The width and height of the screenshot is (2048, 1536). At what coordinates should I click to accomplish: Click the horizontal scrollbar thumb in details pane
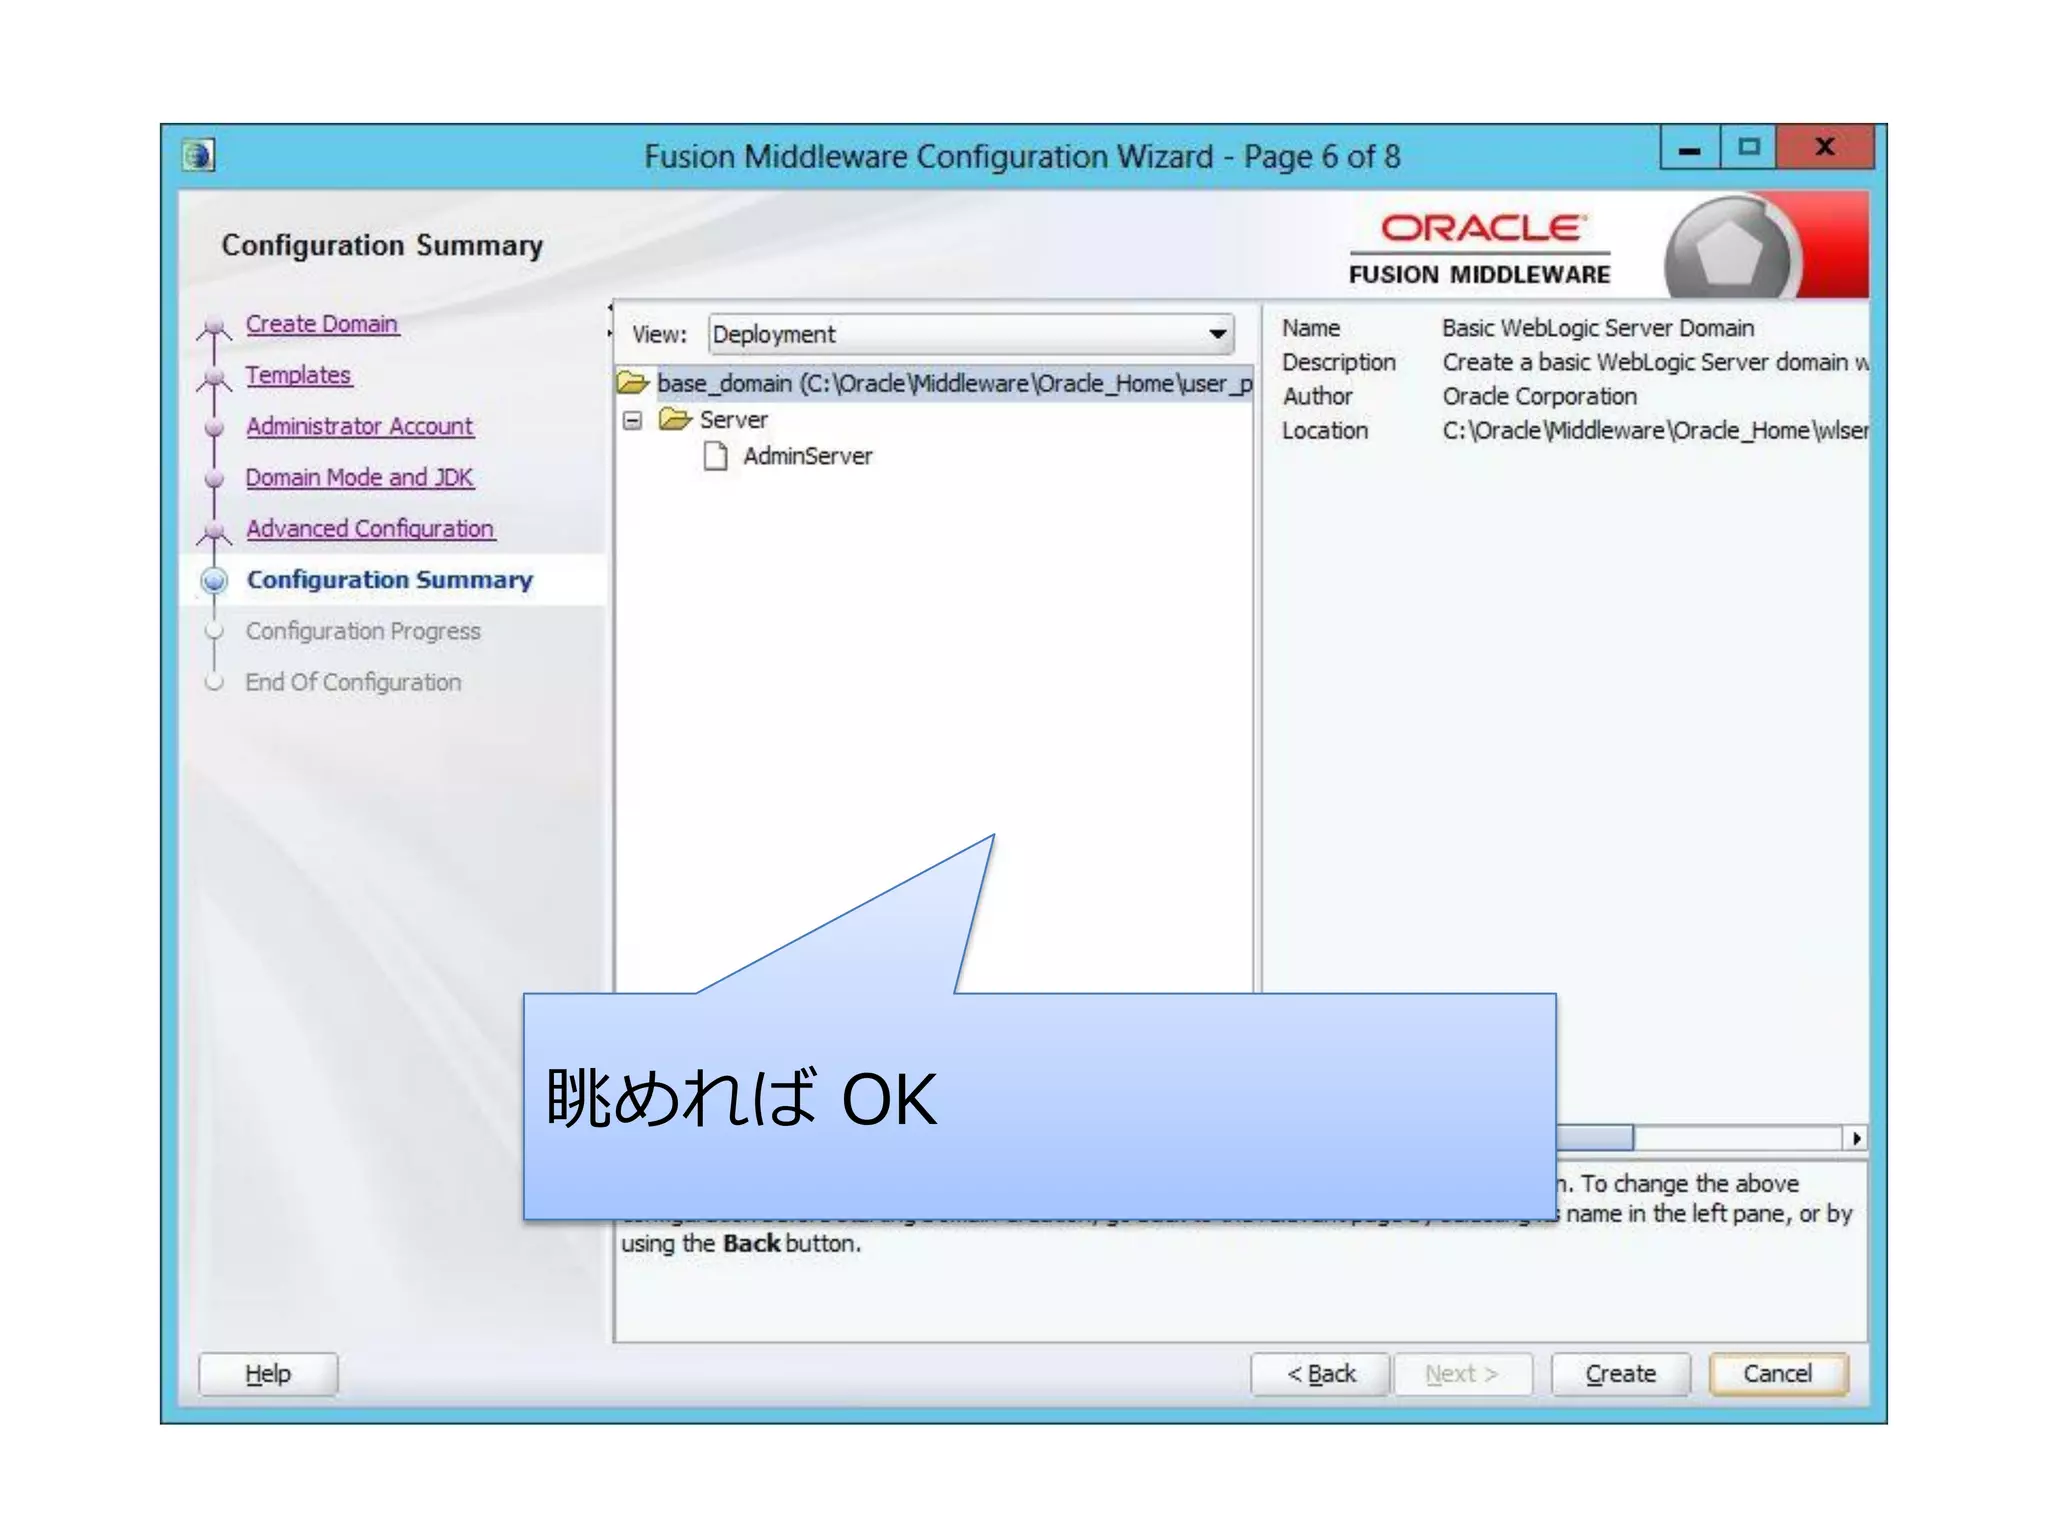point(1595,1138)
